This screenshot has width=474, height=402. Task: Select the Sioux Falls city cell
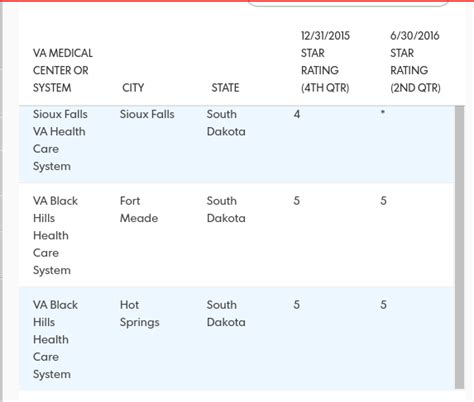[x=147, y=114]
